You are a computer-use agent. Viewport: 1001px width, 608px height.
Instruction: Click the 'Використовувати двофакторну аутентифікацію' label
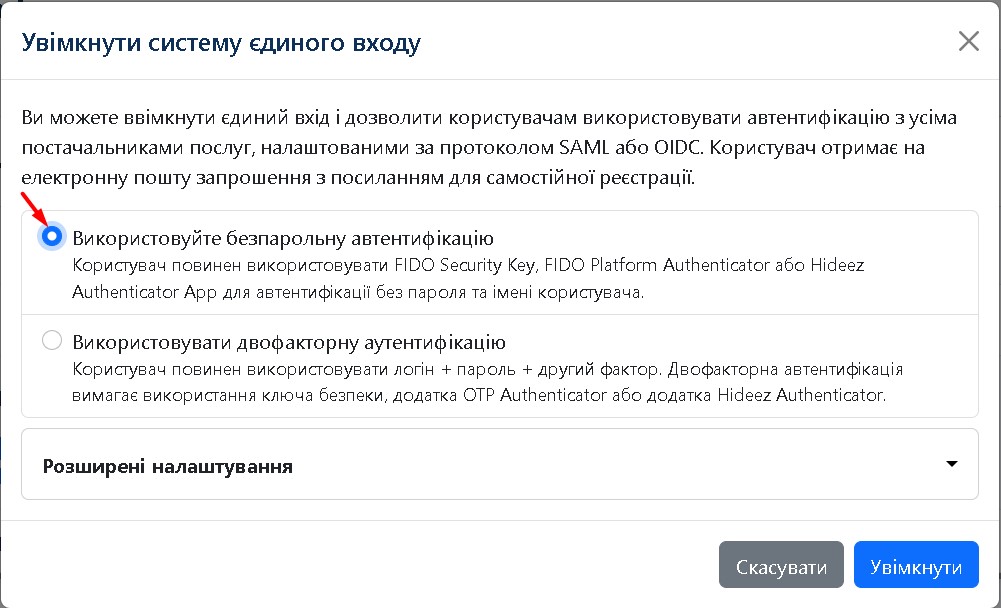[289, 343]
